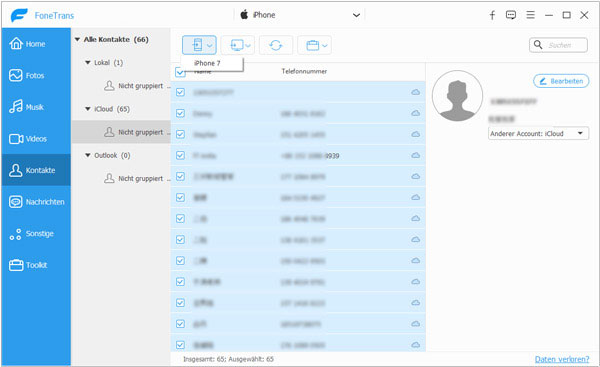Uncheck the sixth contact row checkbox
The height and width of the screenshot is (367, 600).
(x=180, y=197)
